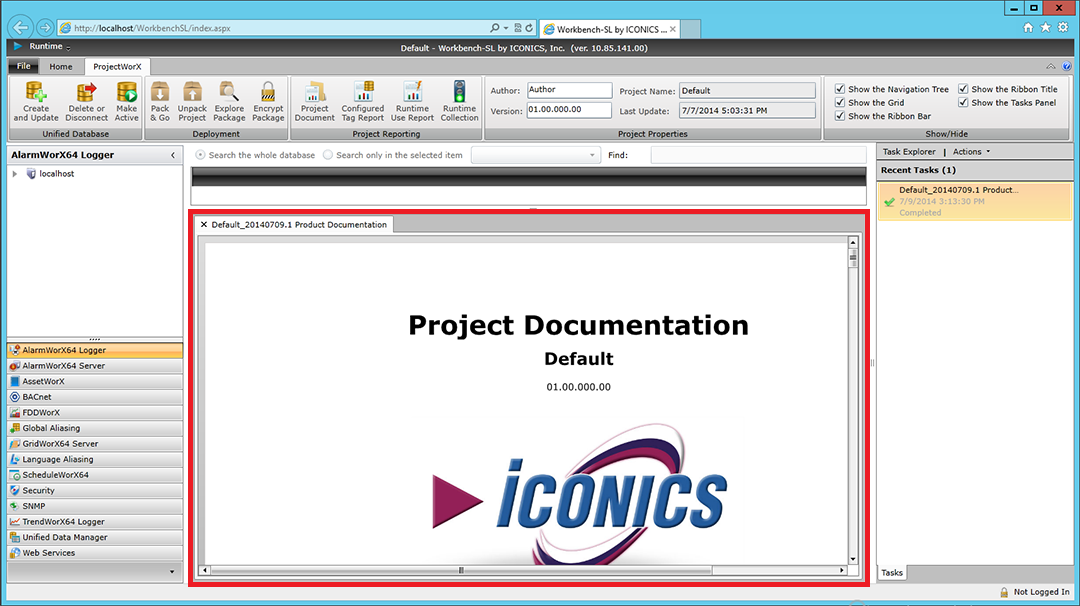Toggle the Show the Grid checkbox
This screenshot has width=1080, height=606.
tap(840, 103)
